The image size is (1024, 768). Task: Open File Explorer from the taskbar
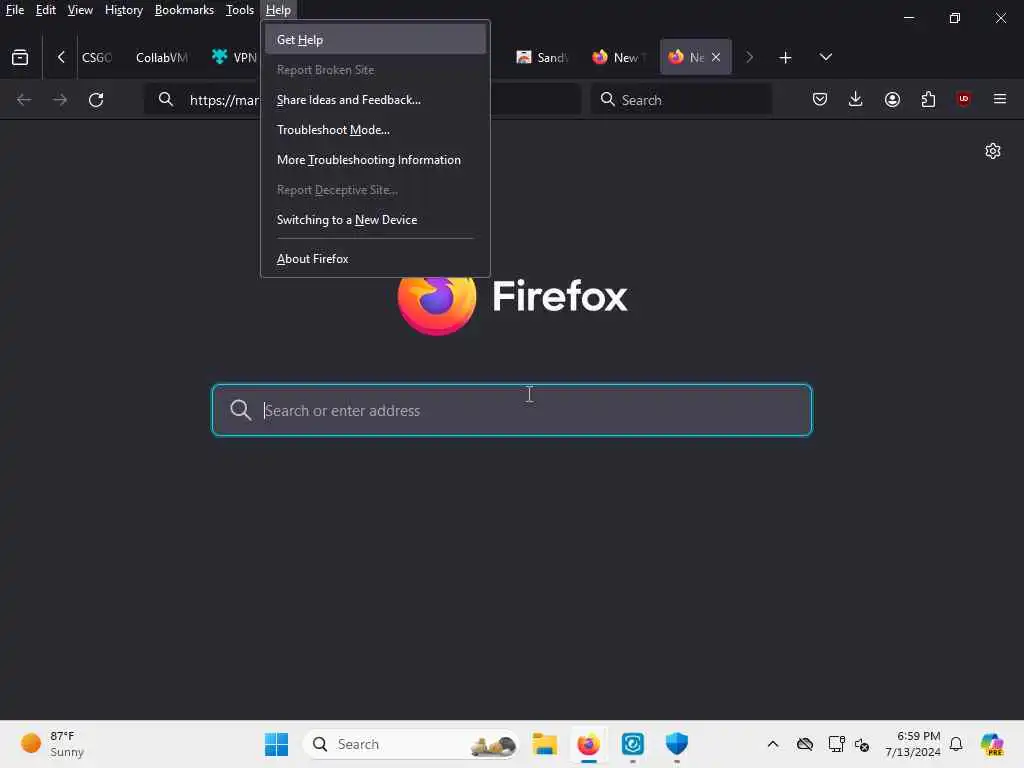tap(545, 744)
